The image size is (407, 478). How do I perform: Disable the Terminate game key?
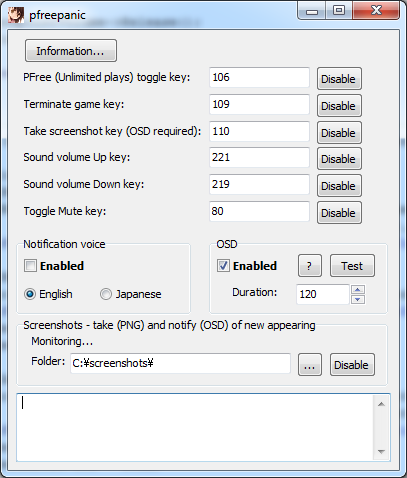[339, 106]
